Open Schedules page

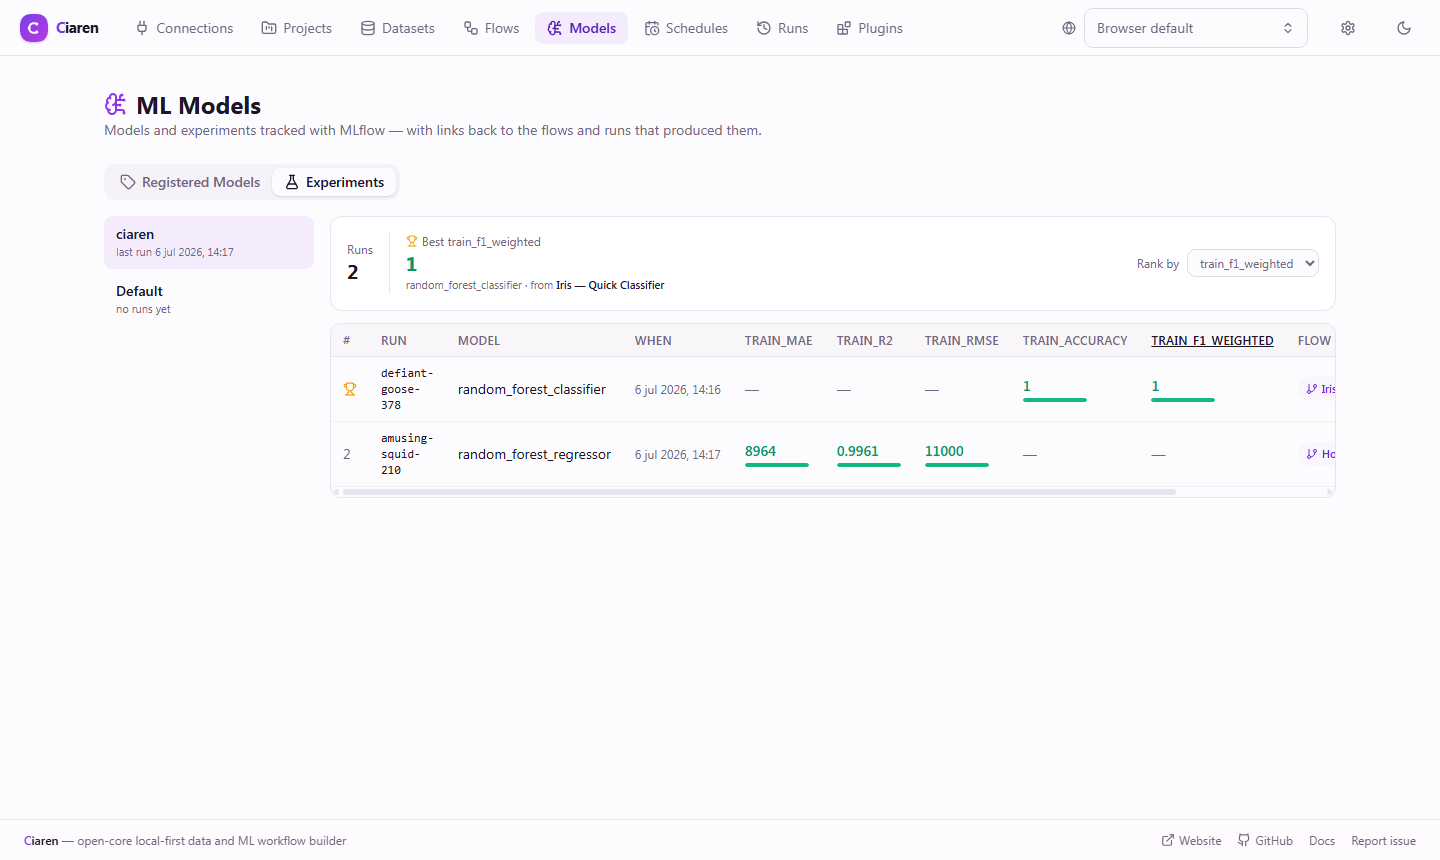click(x=686, y=28)
